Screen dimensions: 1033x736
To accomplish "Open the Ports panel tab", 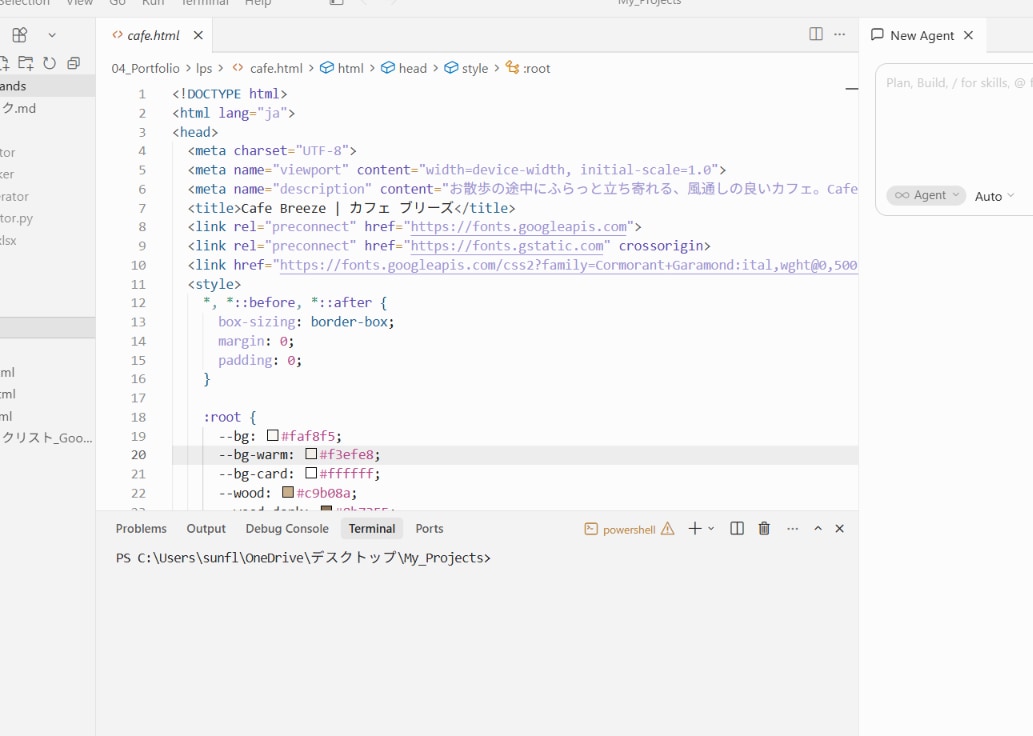I will point(429,528).
